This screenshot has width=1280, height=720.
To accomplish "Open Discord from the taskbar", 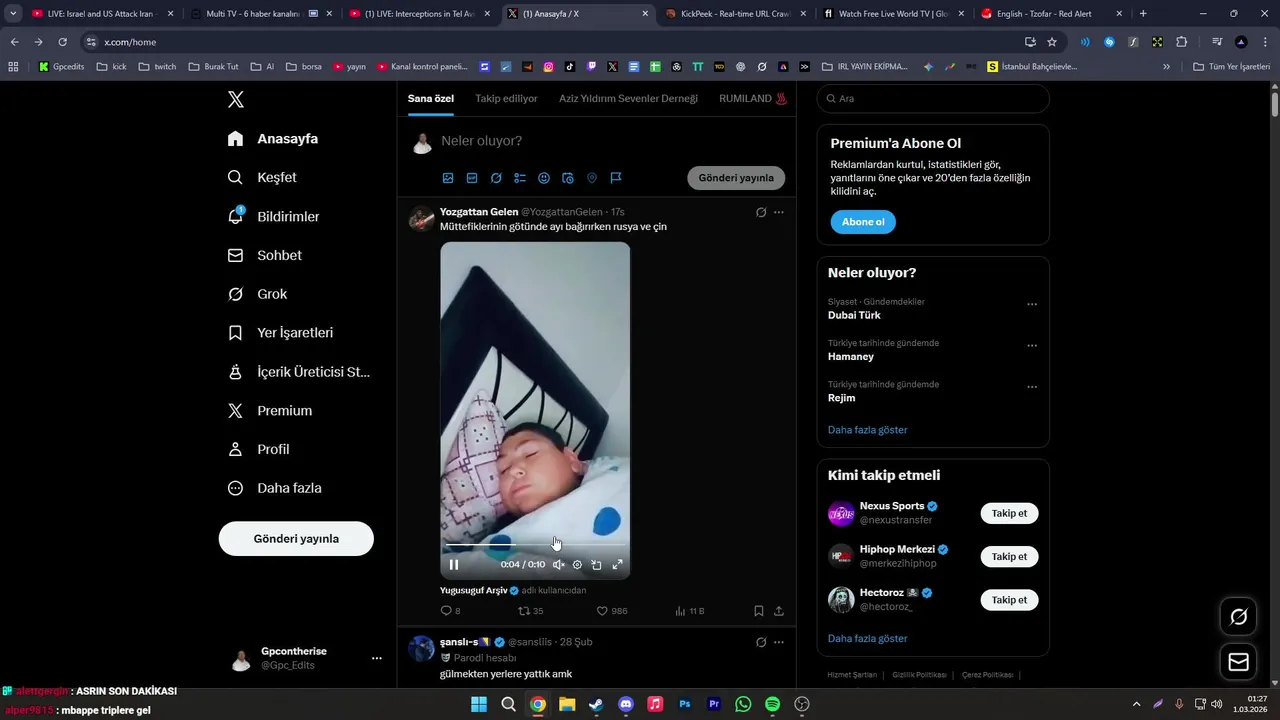I will tap(626, 704).
